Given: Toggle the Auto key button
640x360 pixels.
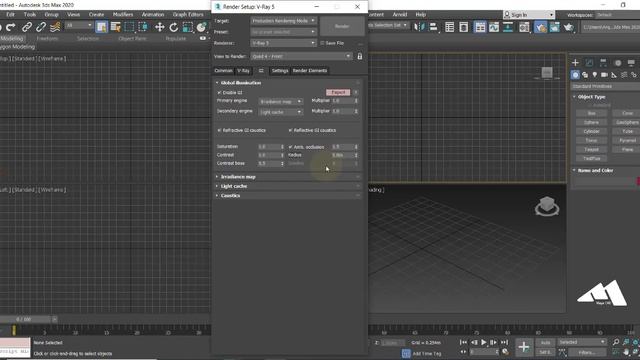Looking at the screenshot, I should (545, 342).
